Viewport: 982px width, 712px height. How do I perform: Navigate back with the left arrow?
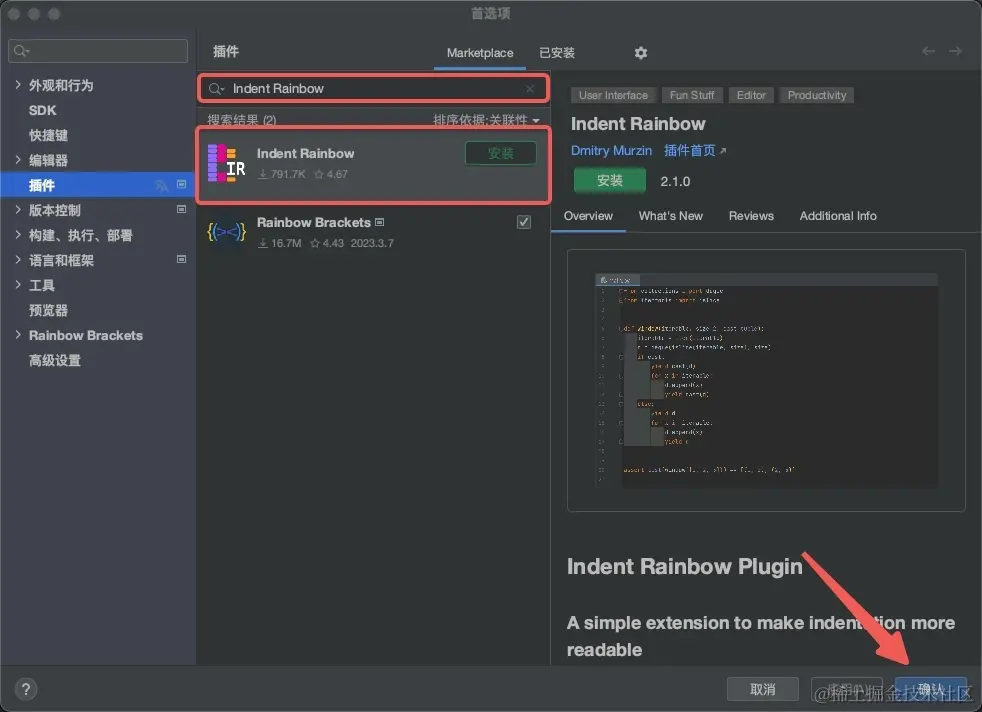(x=928, y=51)
